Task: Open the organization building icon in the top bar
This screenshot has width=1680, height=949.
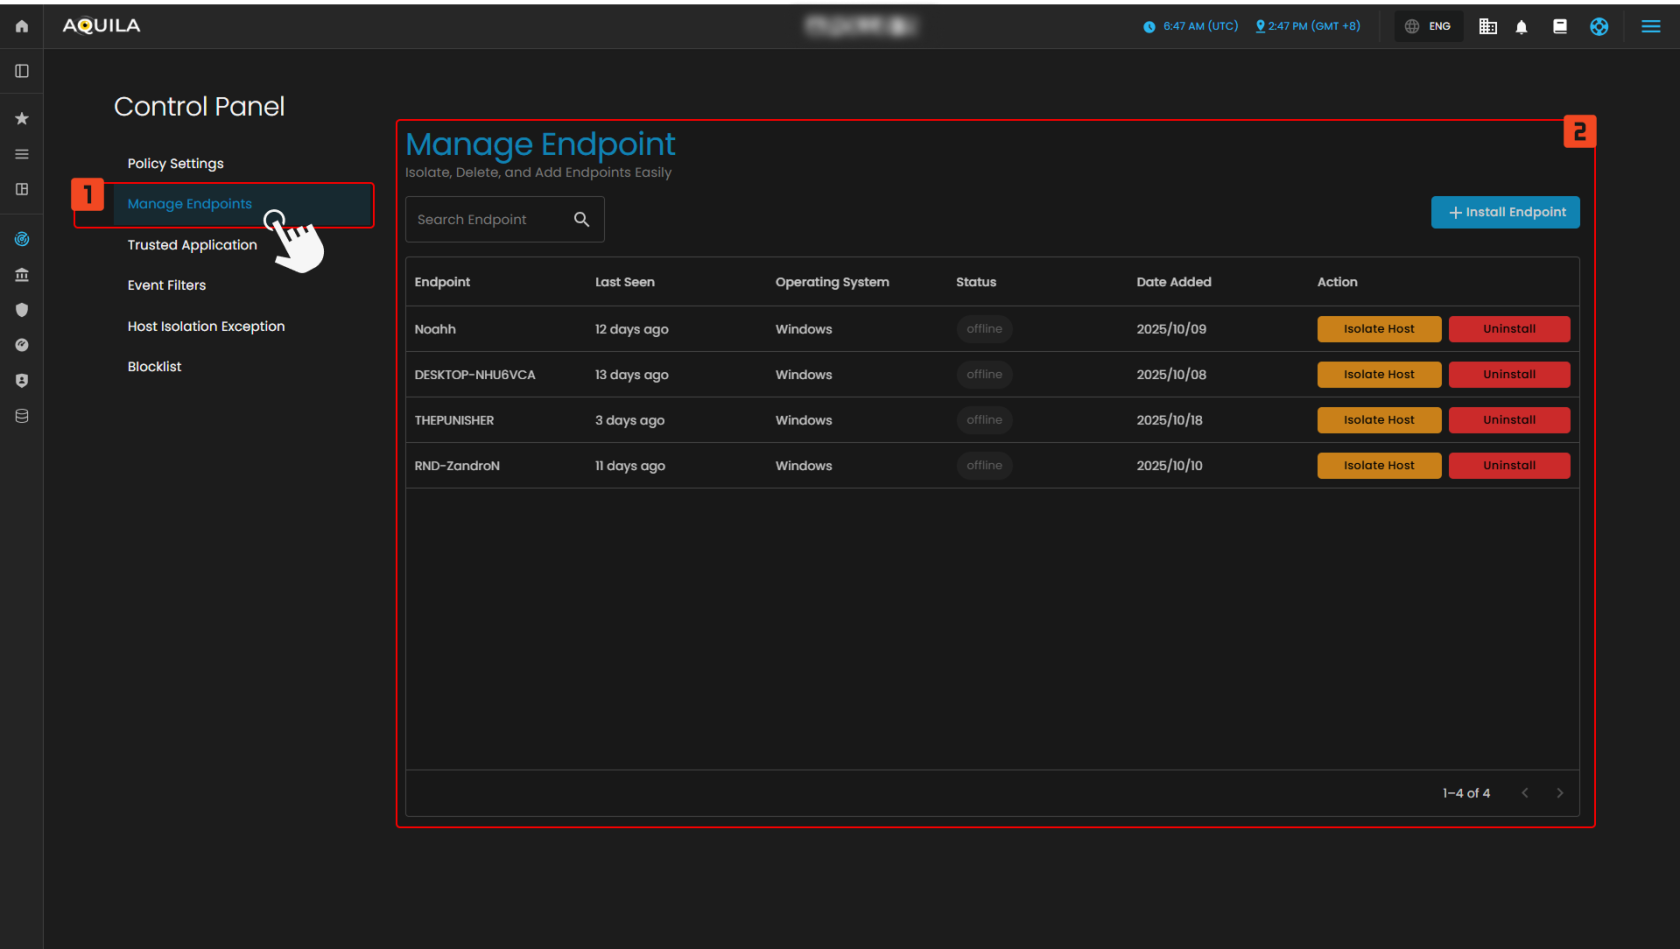Action: pyautogui.click(x=1488, y=27)
